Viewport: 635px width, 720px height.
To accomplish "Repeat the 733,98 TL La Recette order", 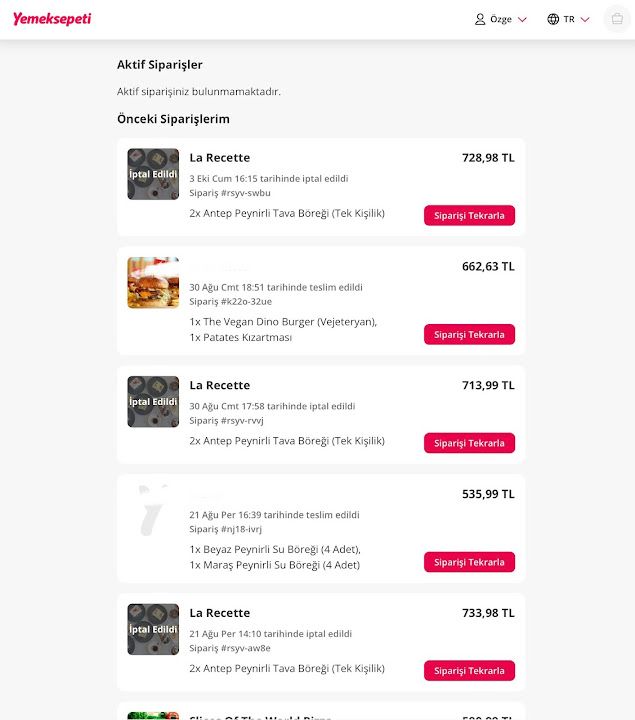I will (469, 670).
